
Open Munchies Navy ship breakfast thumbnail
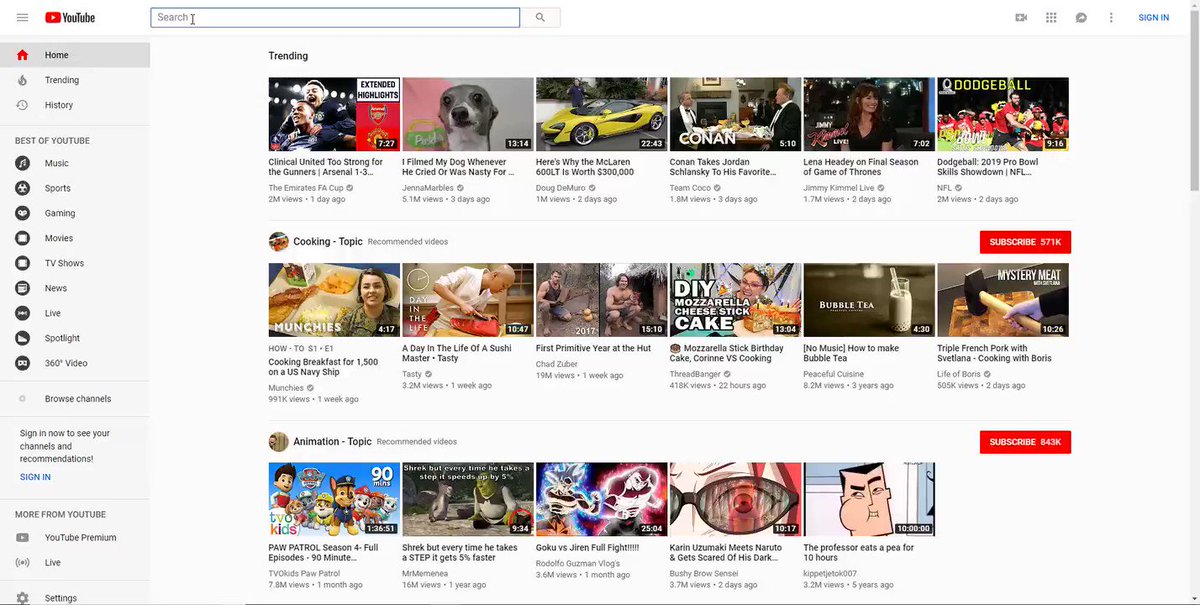tap(334, 300)
